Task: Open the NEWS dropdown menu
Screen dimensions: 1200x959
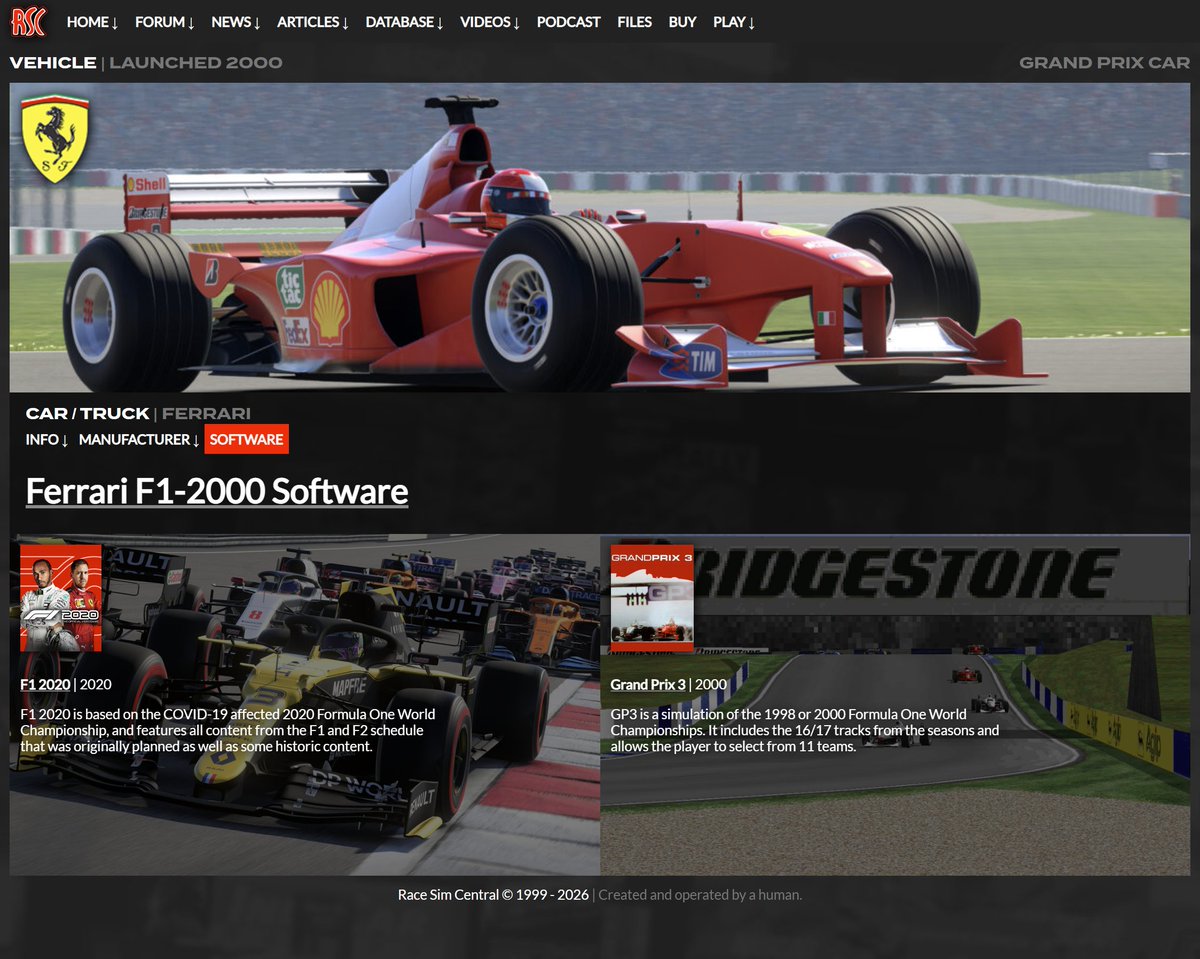Action: click(235, 21)
